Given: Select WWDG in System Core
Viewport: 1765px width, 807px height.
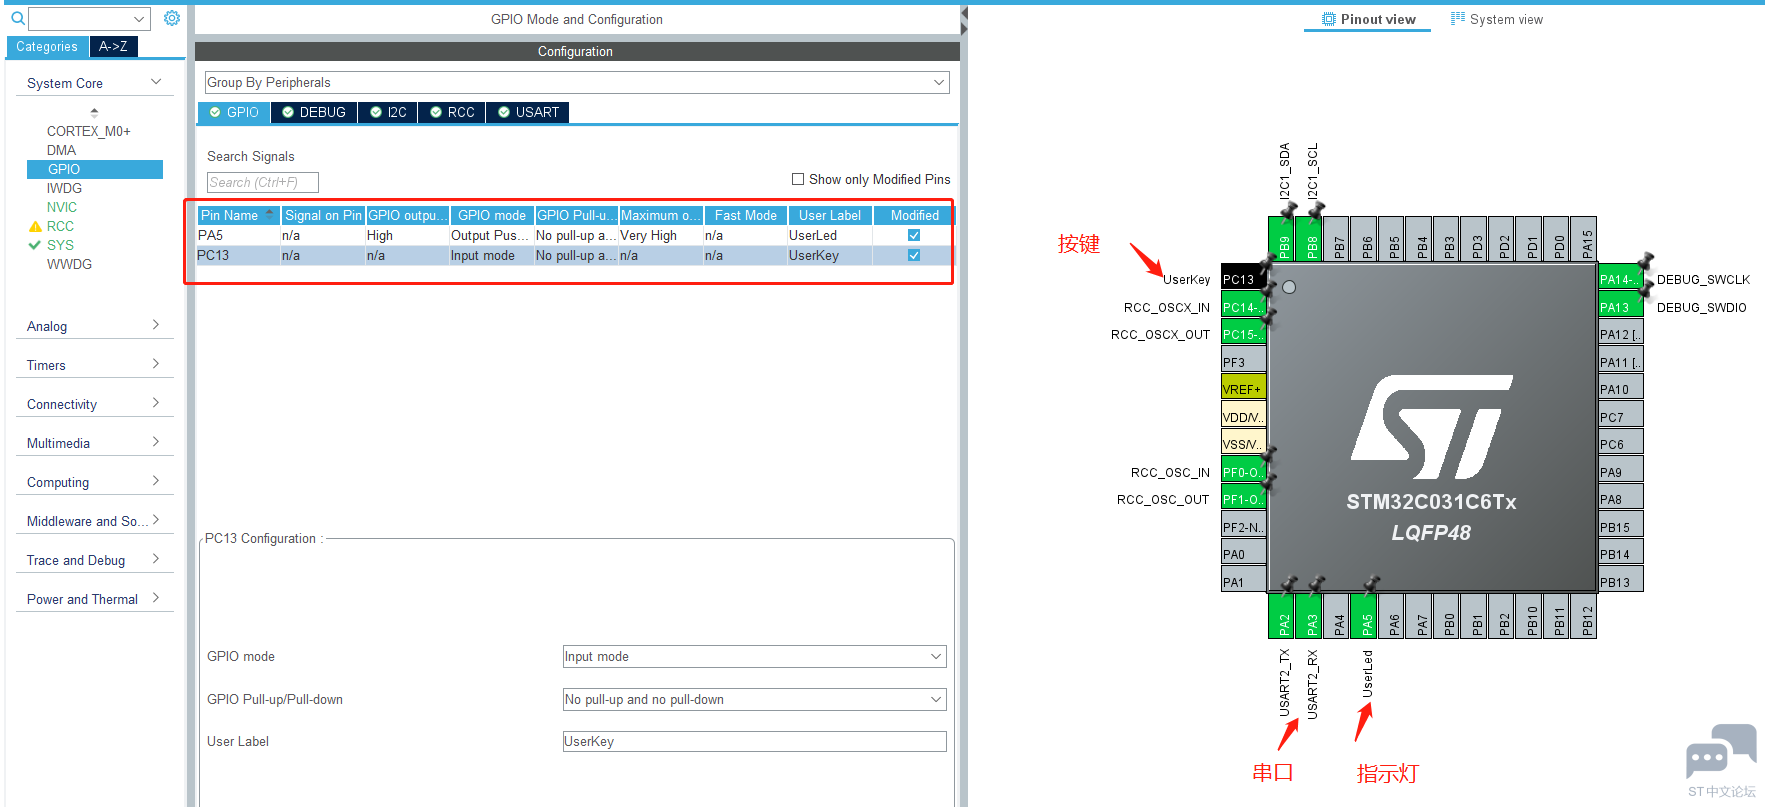Looking at the screenshot, I should [69, 264].
